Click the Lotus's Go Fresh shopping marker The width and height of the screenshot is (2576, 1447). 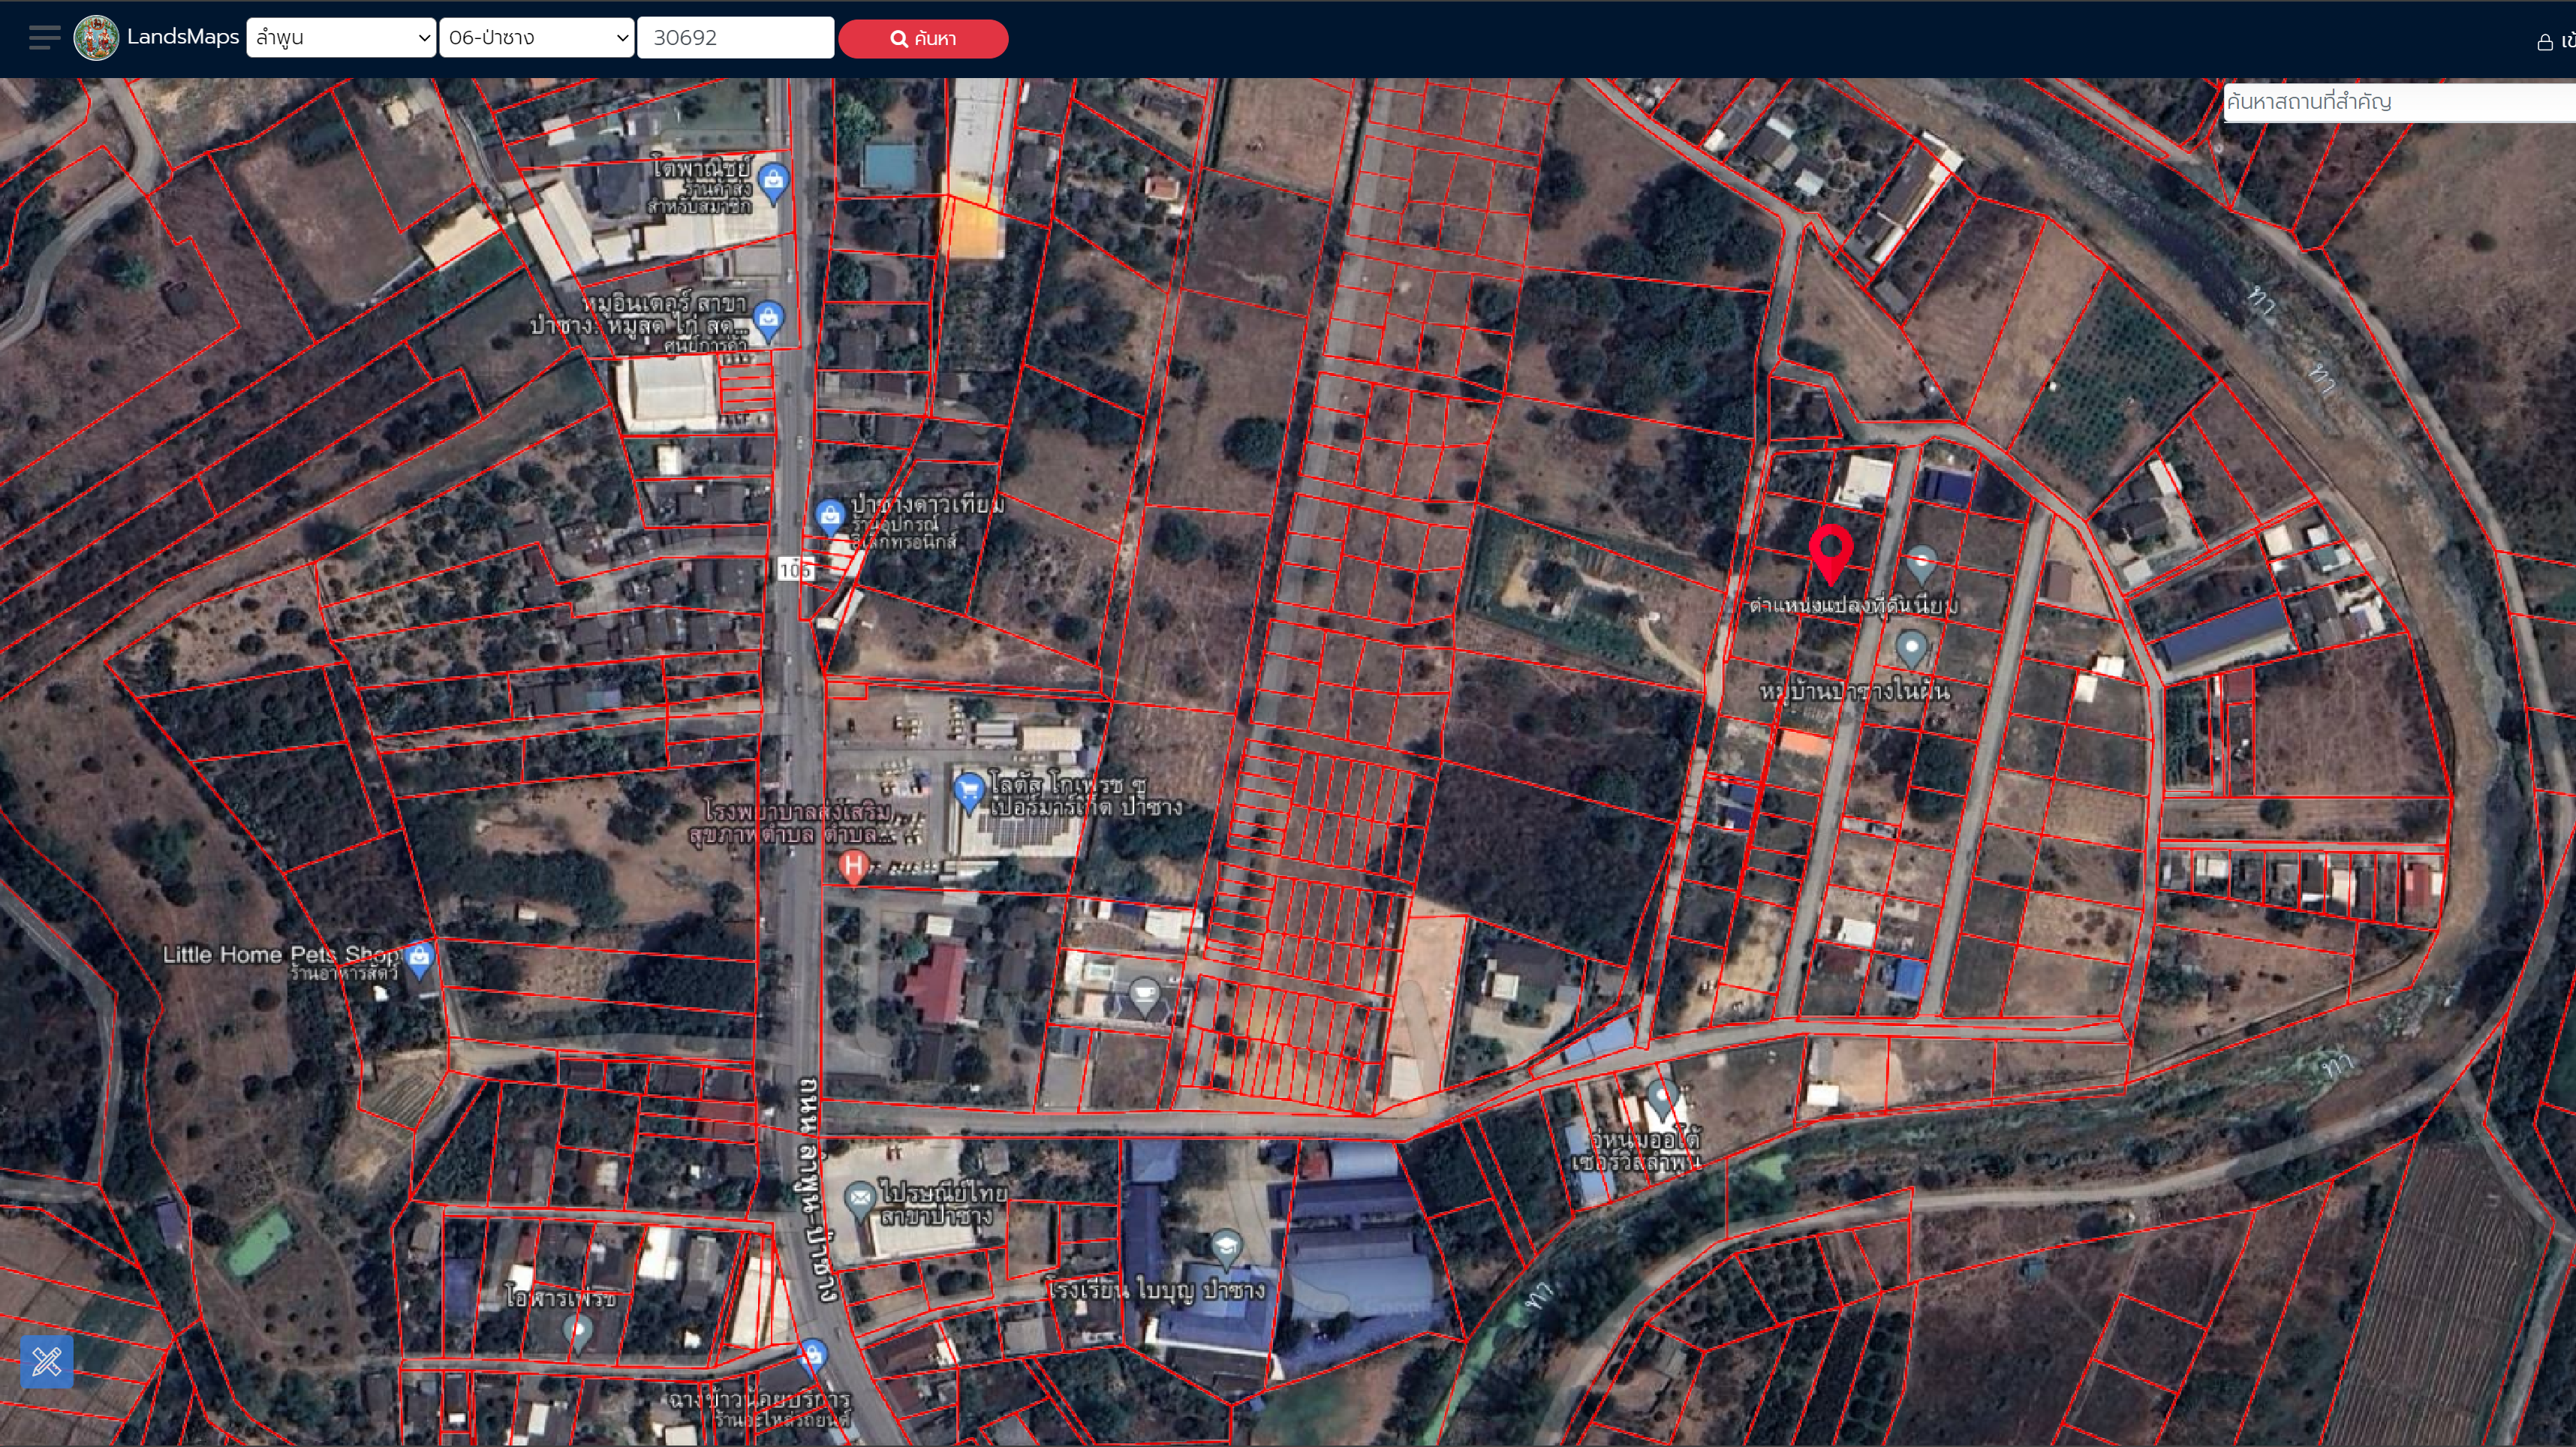[x=968, y=792]
